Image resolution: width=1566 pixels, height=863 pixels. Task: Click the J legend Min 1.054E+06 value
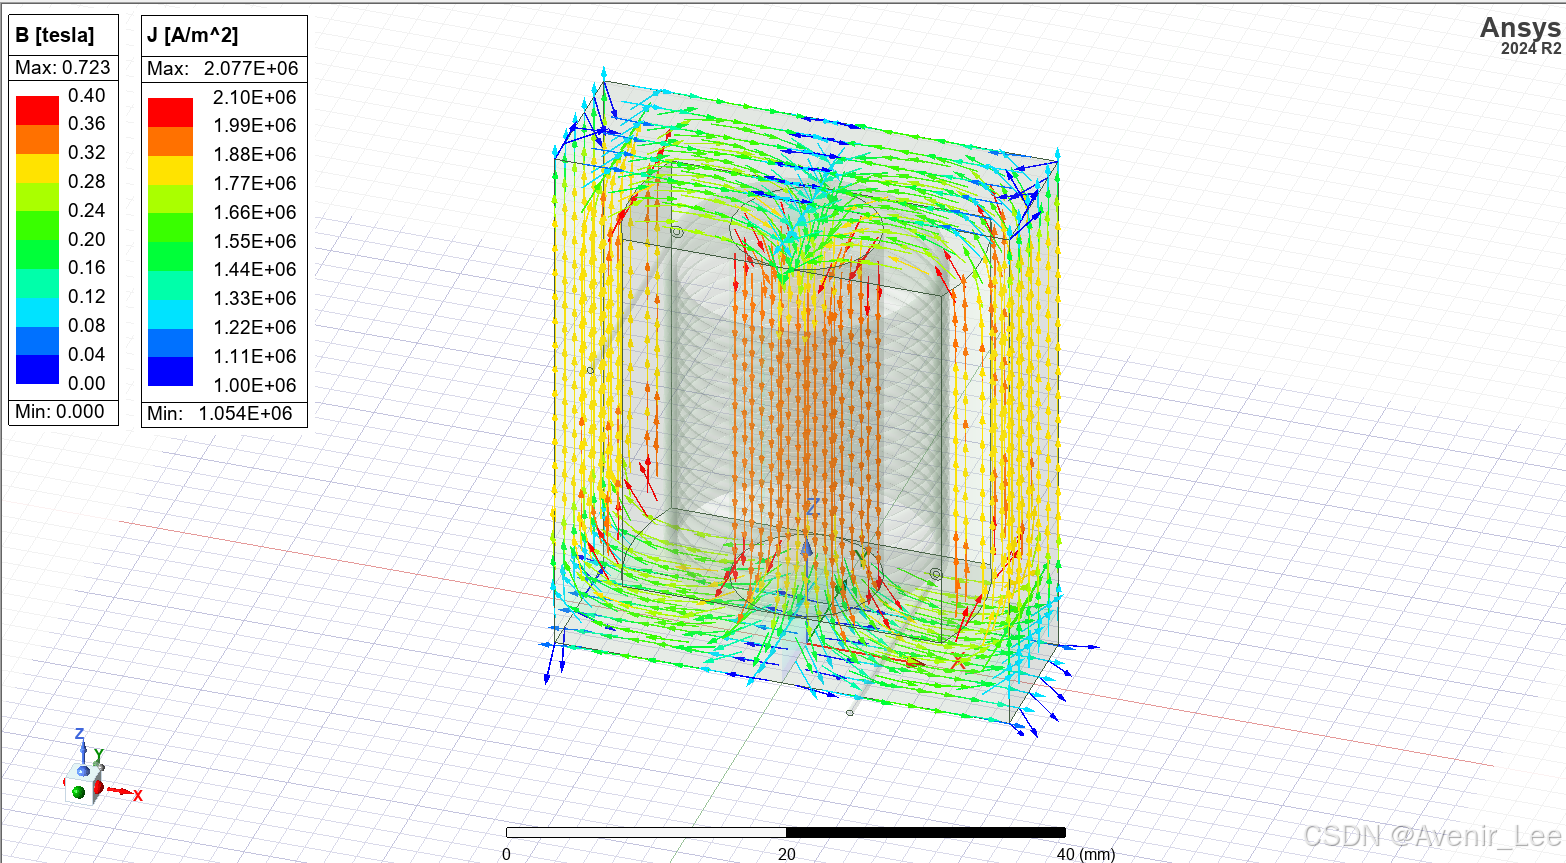click(x=220, y=413)
